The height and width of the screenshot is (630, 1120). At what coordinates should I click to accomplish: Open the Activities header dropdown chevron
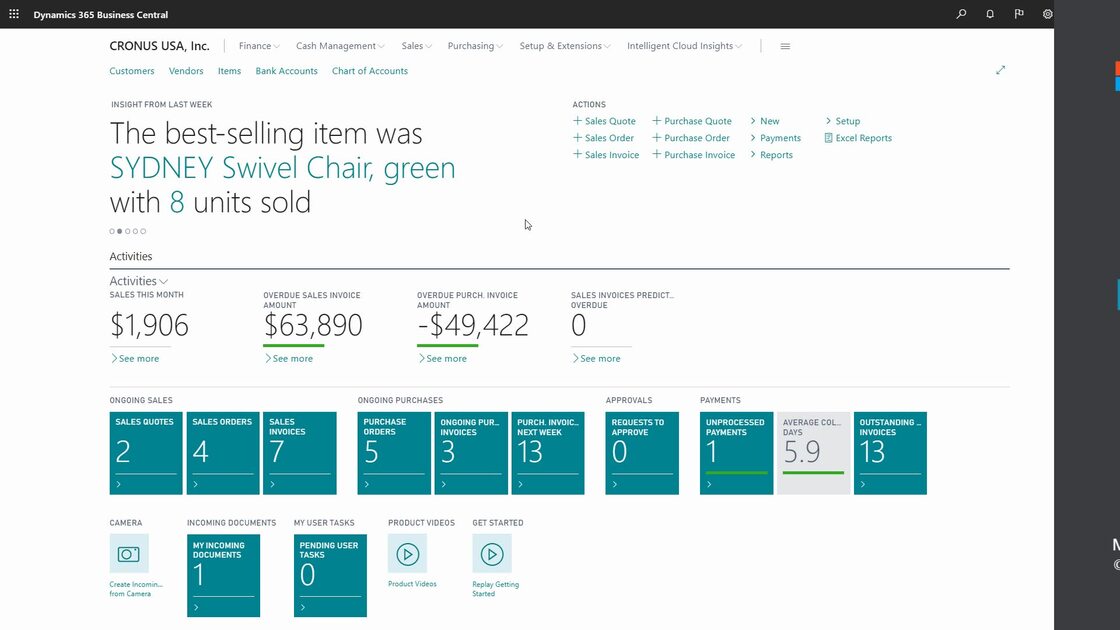click(x=163, y=281)
